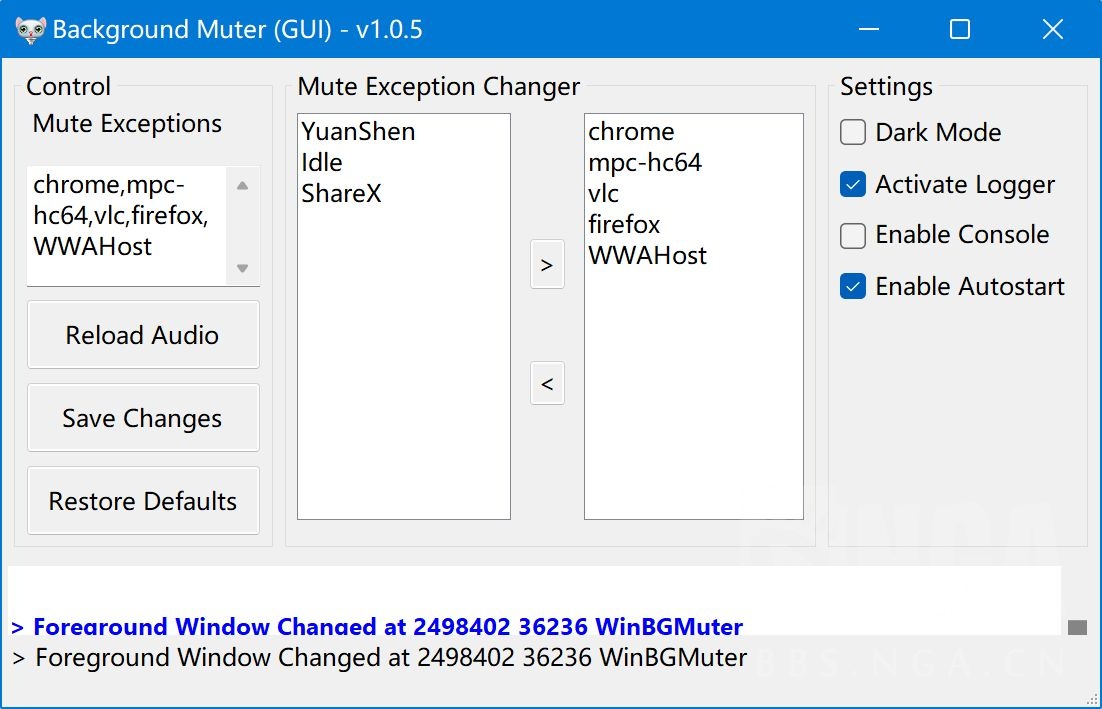The height and width of the screenshot is (709, 1102).
Task: Select chrome in the exceptions list
Action: pyautogui.click(x=631, y=132)
